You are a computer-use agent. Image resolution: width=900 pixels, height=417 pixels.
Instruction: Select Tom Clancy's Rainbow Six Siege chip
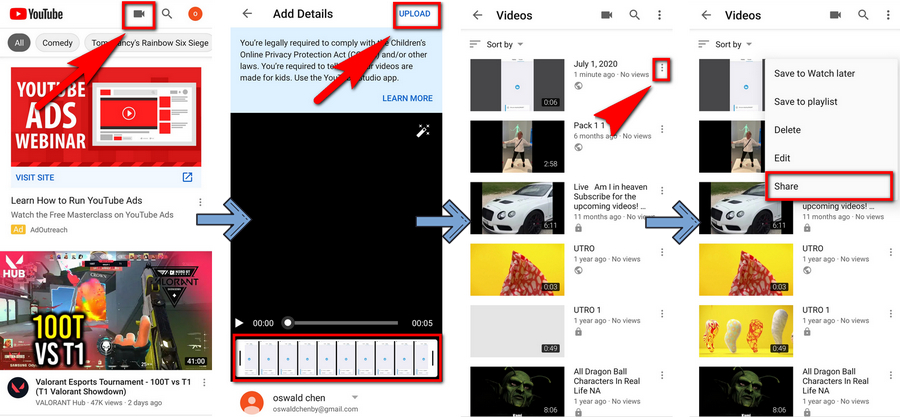pyautogui.click(x=148, y=42)
